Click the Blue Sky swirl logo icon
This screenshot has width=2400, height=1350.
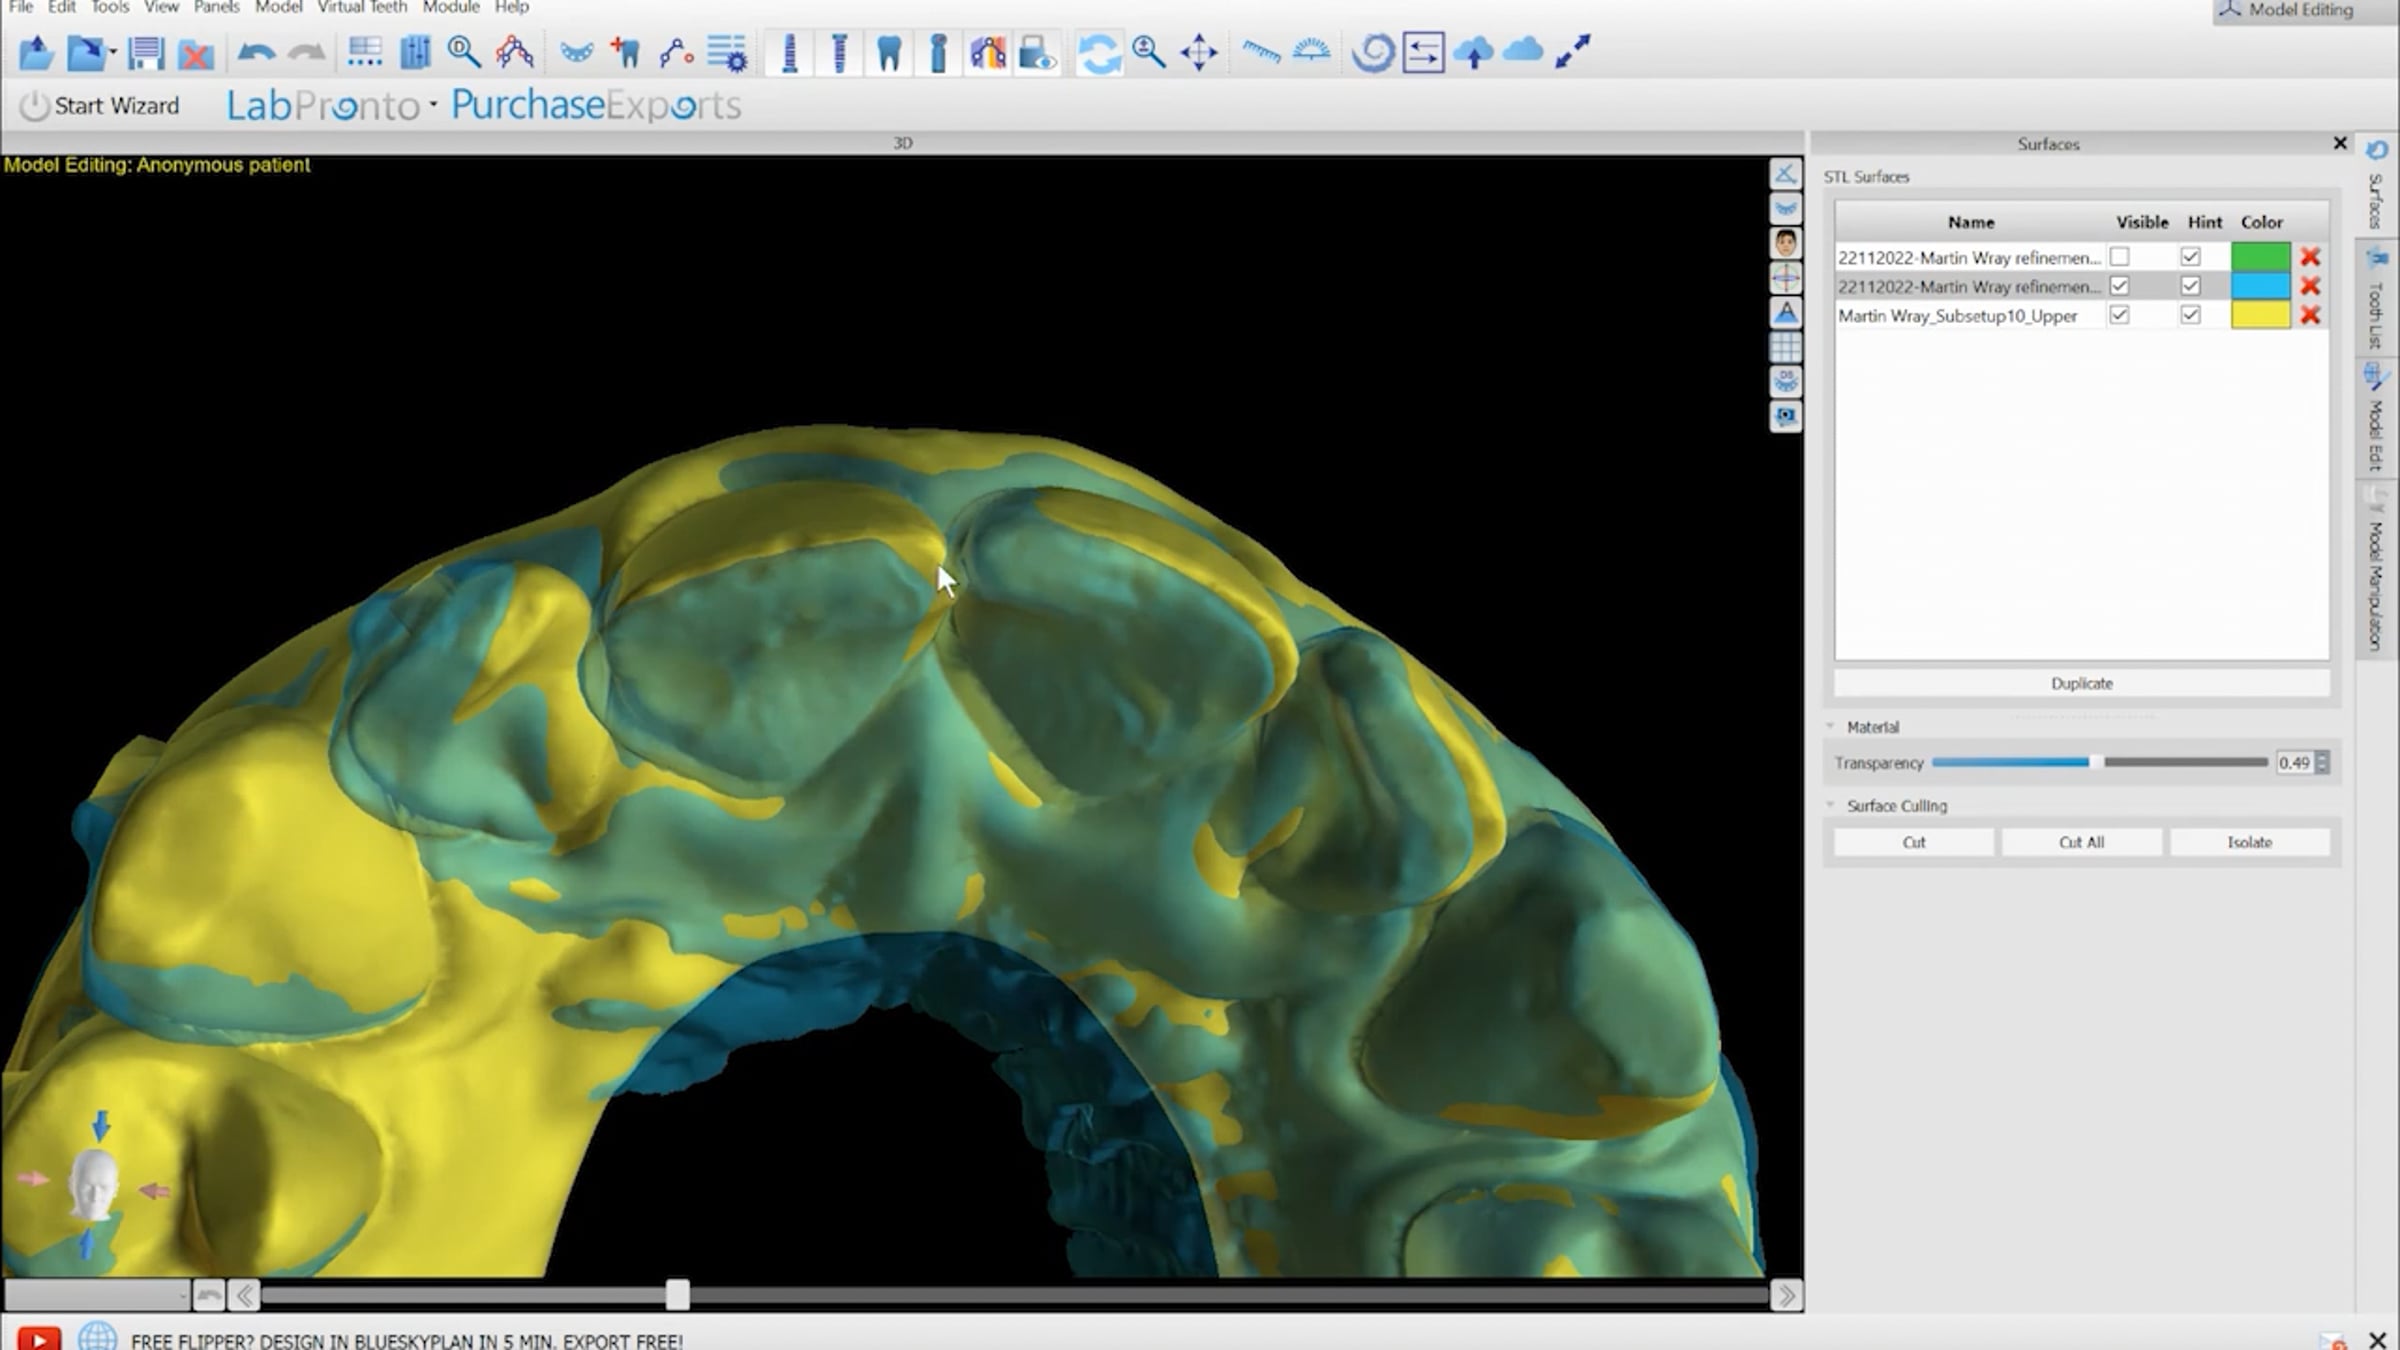pyautogui.click(x=1373, y=52)
